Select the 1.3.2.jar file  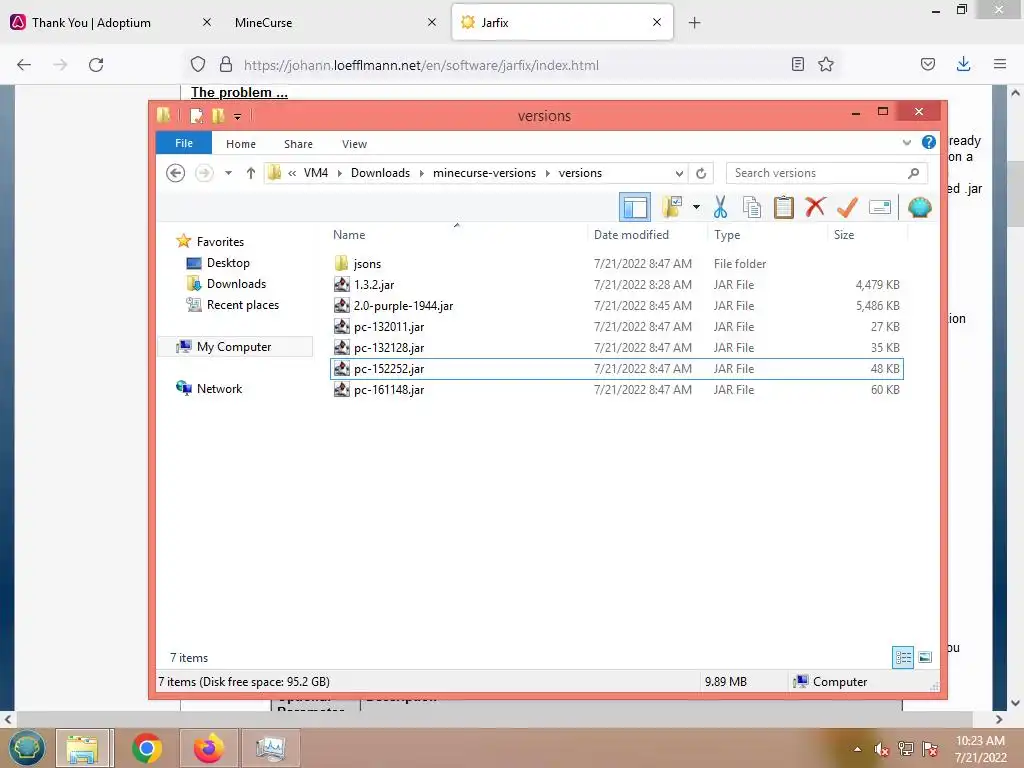(x=617, y=285)
